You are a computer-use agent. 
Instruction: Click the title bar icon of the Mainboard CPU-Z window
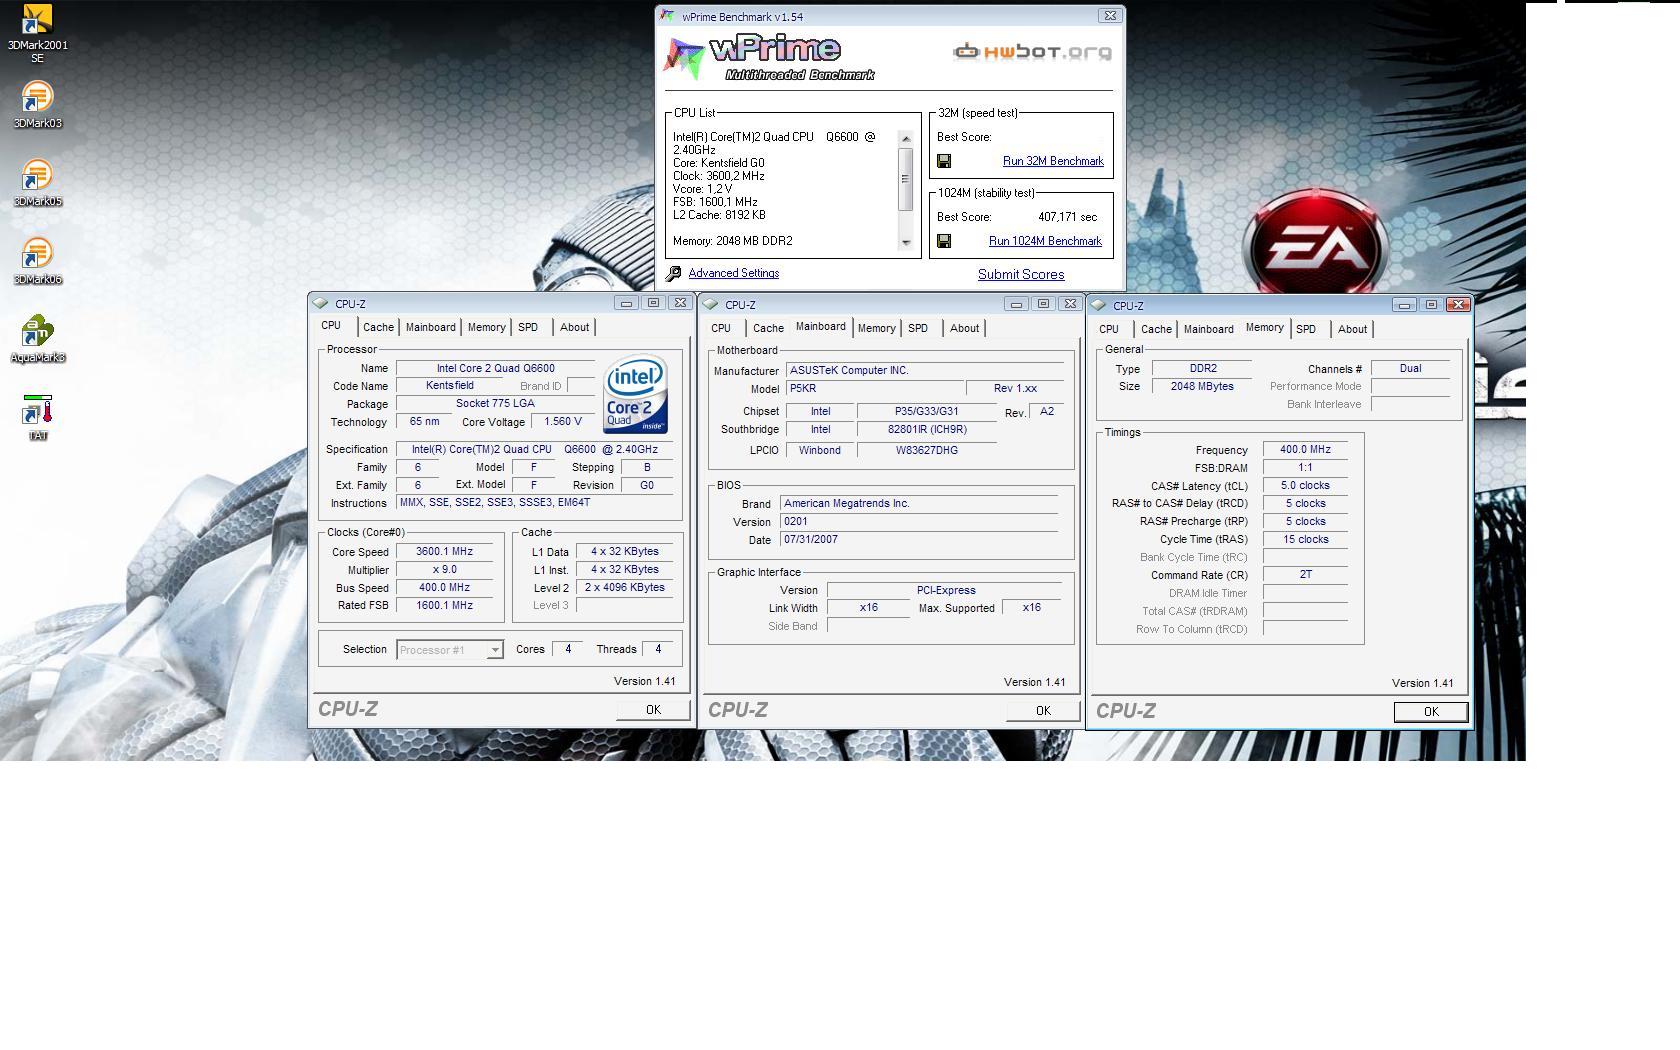tap(710, 304)
